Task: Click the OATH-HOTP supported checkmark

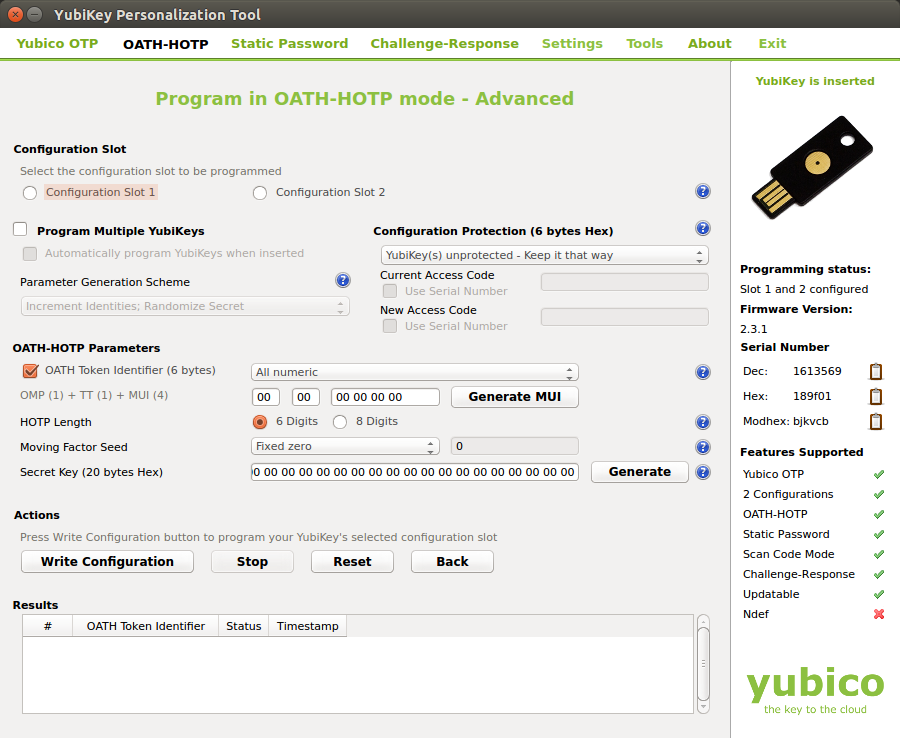Action: pos(879,515)
